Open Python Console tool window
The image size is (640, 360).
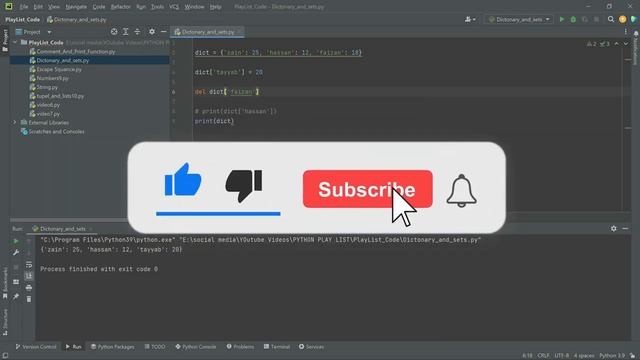[196, 347]
